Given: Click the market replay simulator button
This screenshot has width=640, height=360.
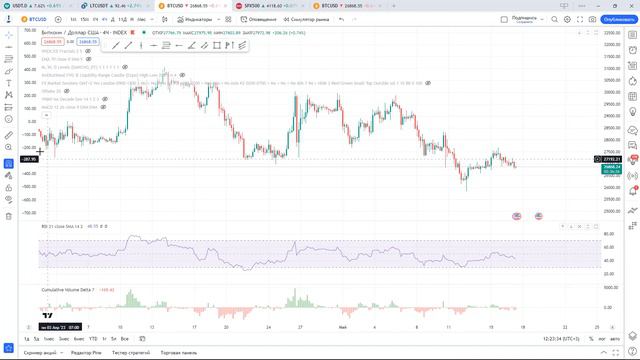Looking at the screenshot, I should coord(306,19).
